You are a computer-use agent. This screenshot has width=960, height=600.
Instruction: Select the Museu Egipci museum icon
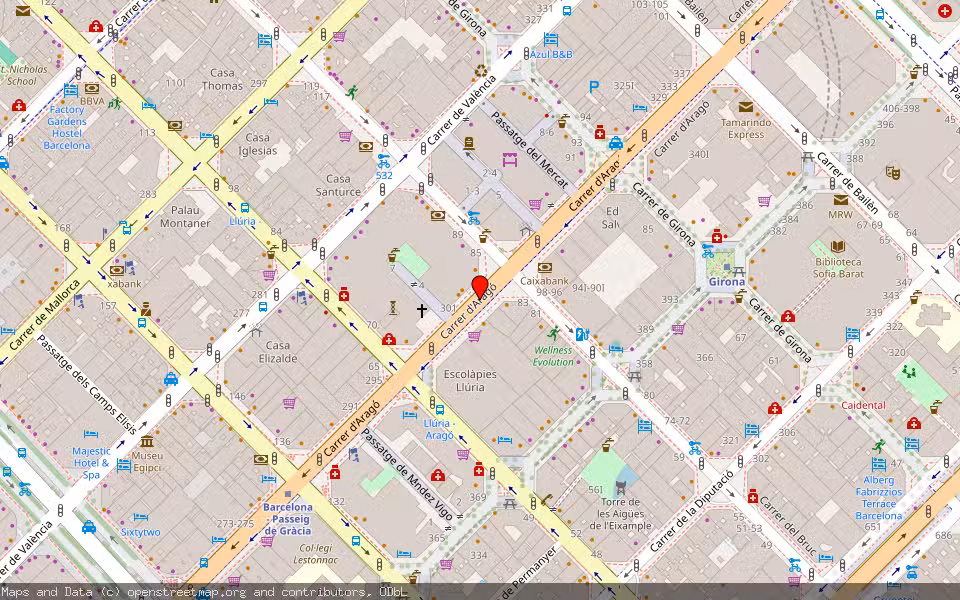click(x=146, y=442)
